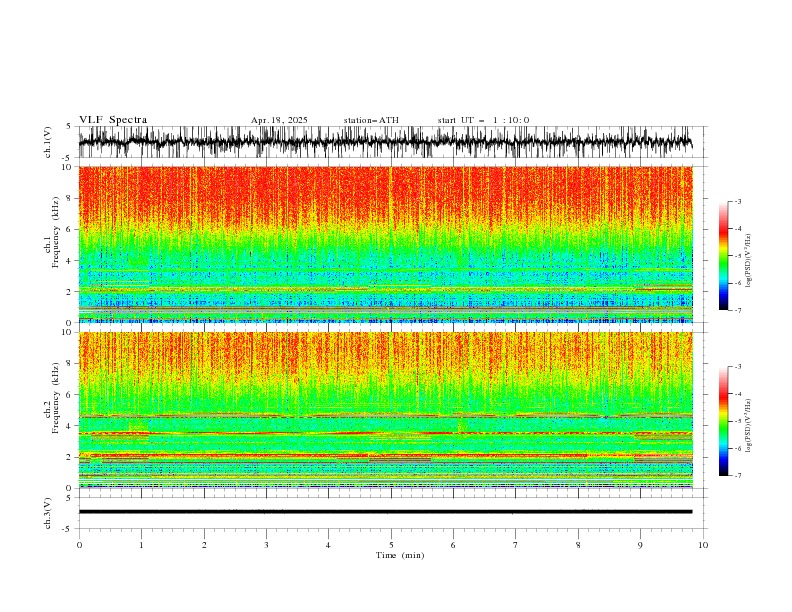The width and height of the screenshot is (792, 612).
Task: Click the lower PSD color scale bar
Action: (x=723, y=421)
